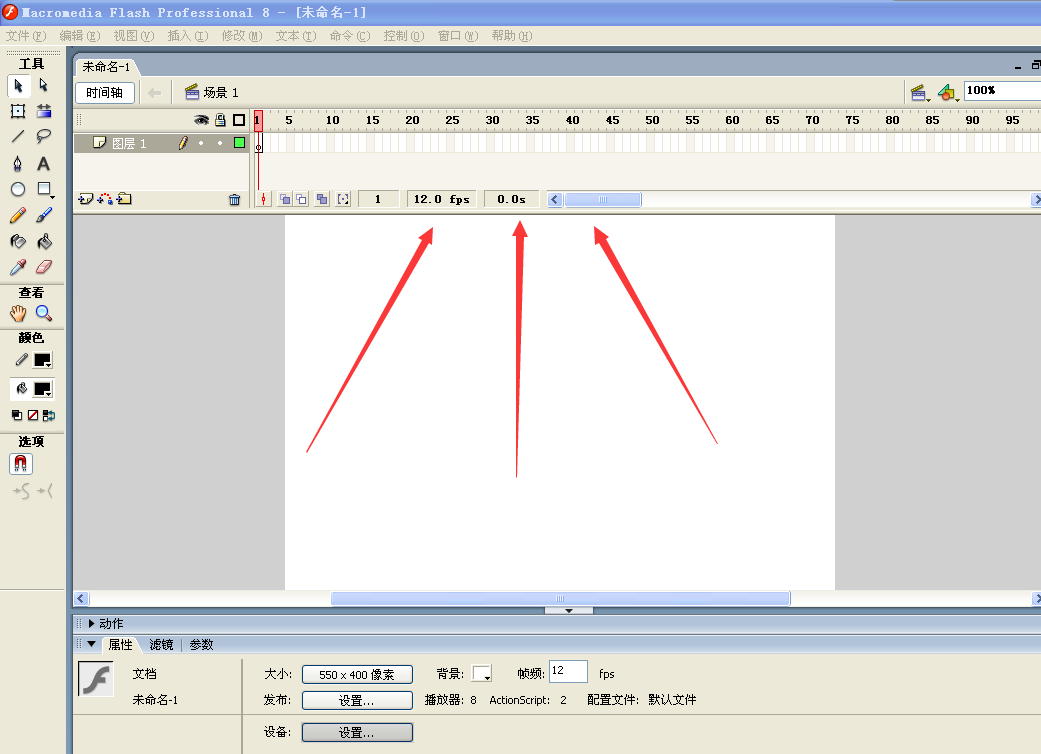
Task: Select the Pen tool
Action: (18, 163)
